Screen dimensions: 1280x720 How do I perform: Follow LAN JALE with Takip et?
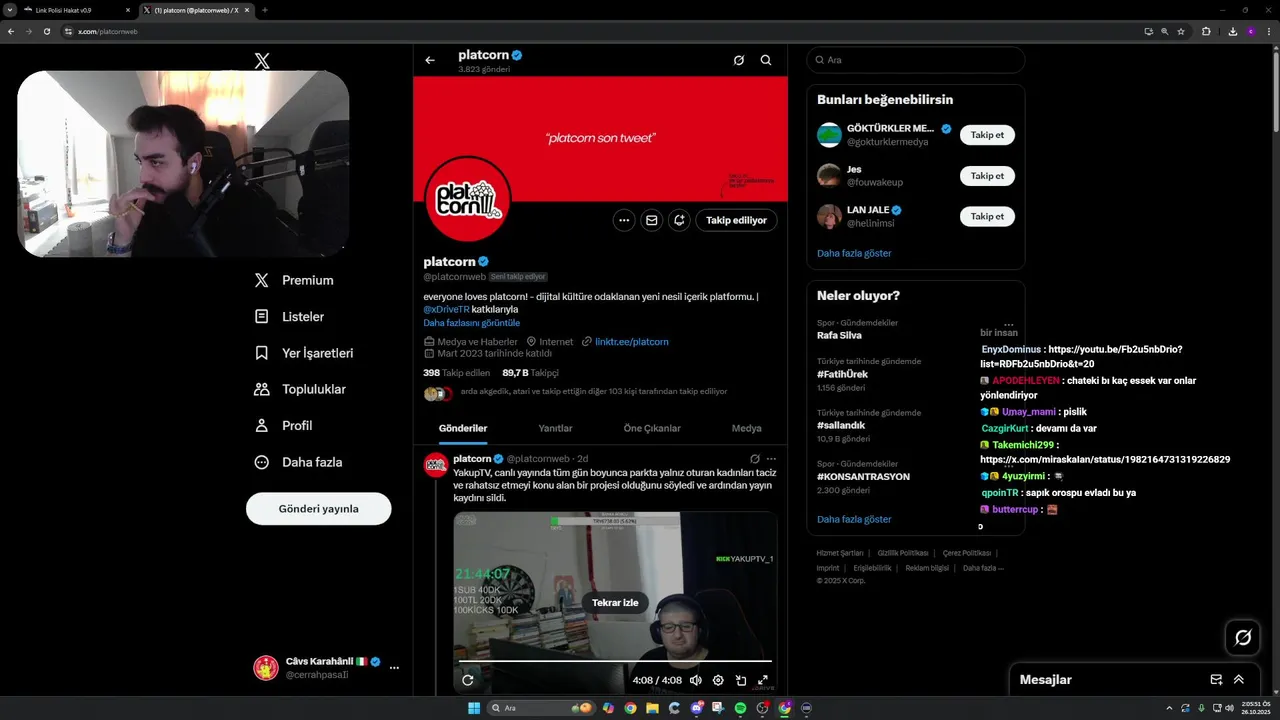(987, 216)
